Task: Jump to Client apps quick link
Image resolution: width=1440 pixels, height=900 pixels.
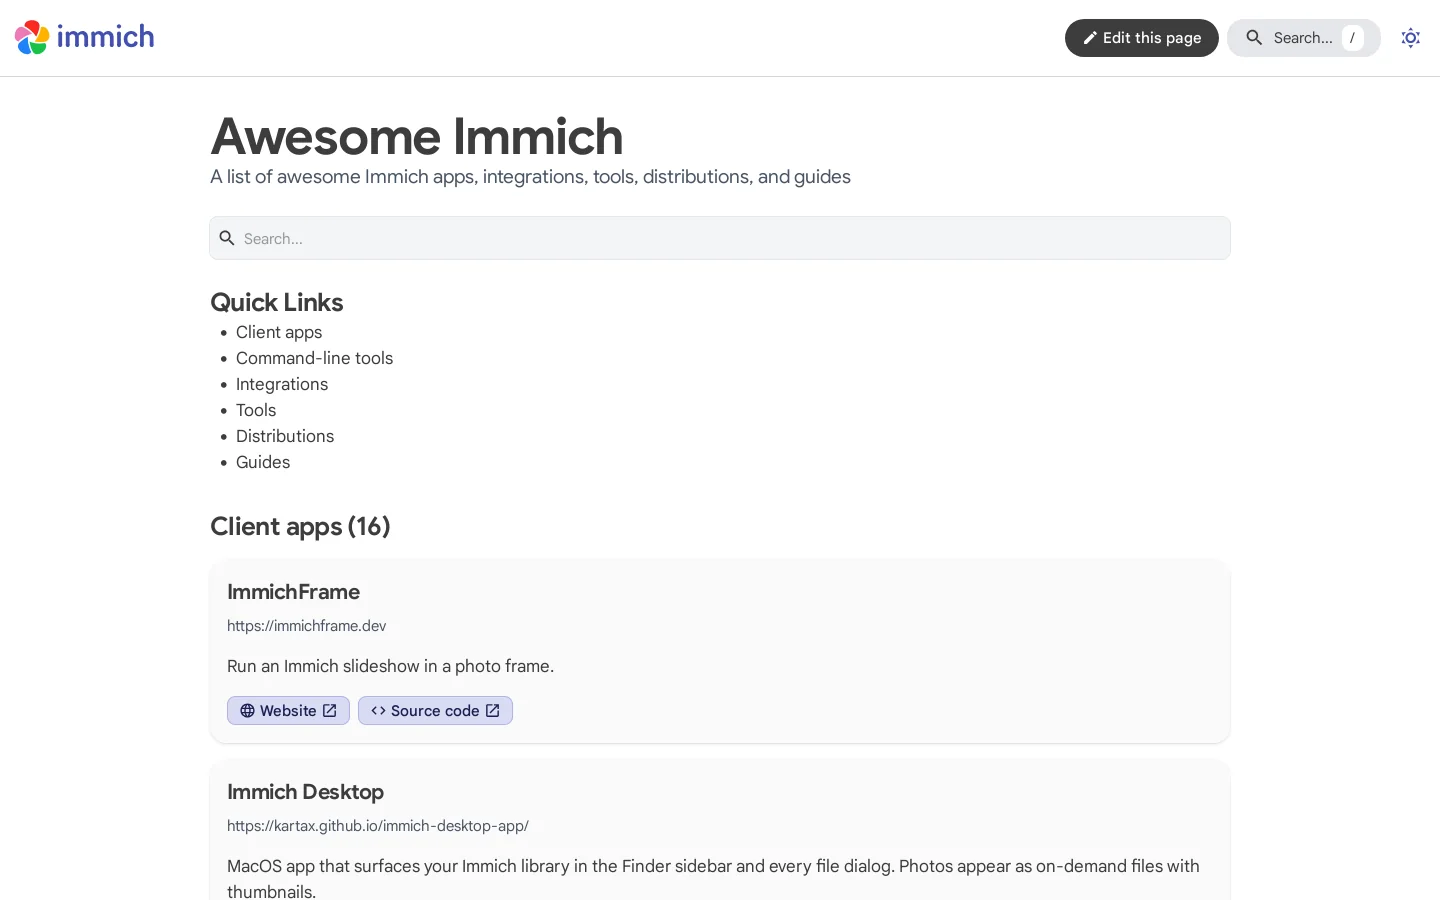Action: pyautogui.click(x=279, y=332)
